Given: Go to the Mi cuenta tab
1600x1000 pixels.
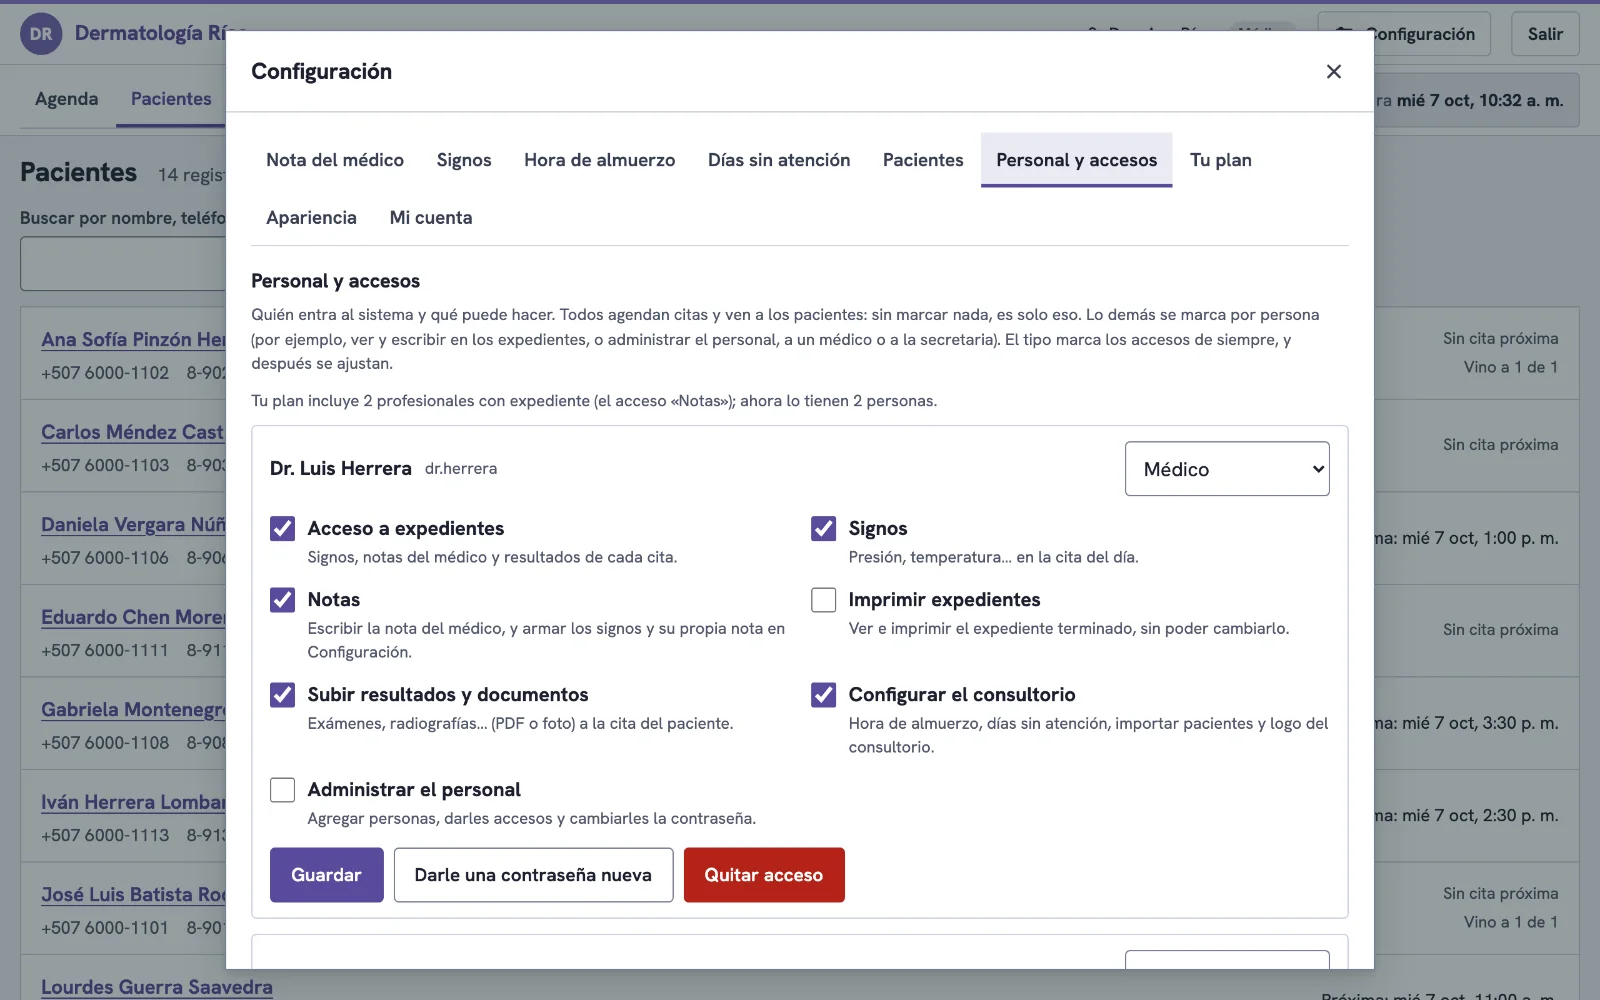Looking at the screenshot, I should point(431,218).
